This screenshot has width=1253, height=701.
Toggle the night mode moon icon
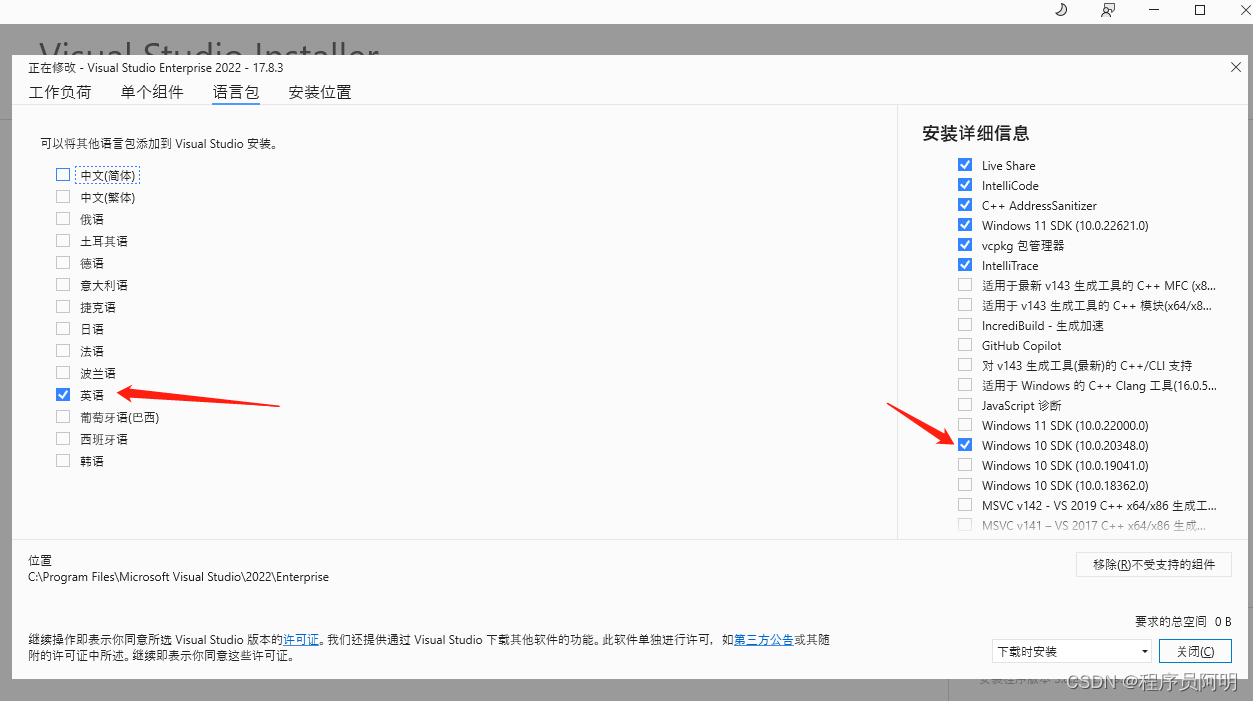1062,10
